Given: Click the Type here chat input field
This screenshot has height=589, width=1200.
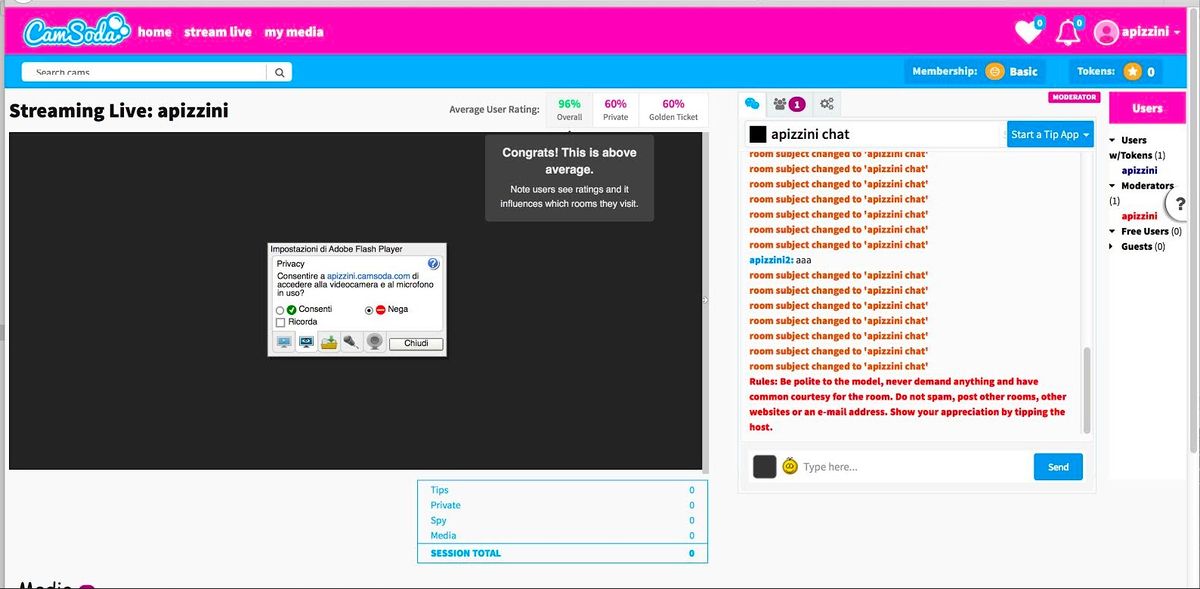Looking at the screenshot, I should [910, 466].
